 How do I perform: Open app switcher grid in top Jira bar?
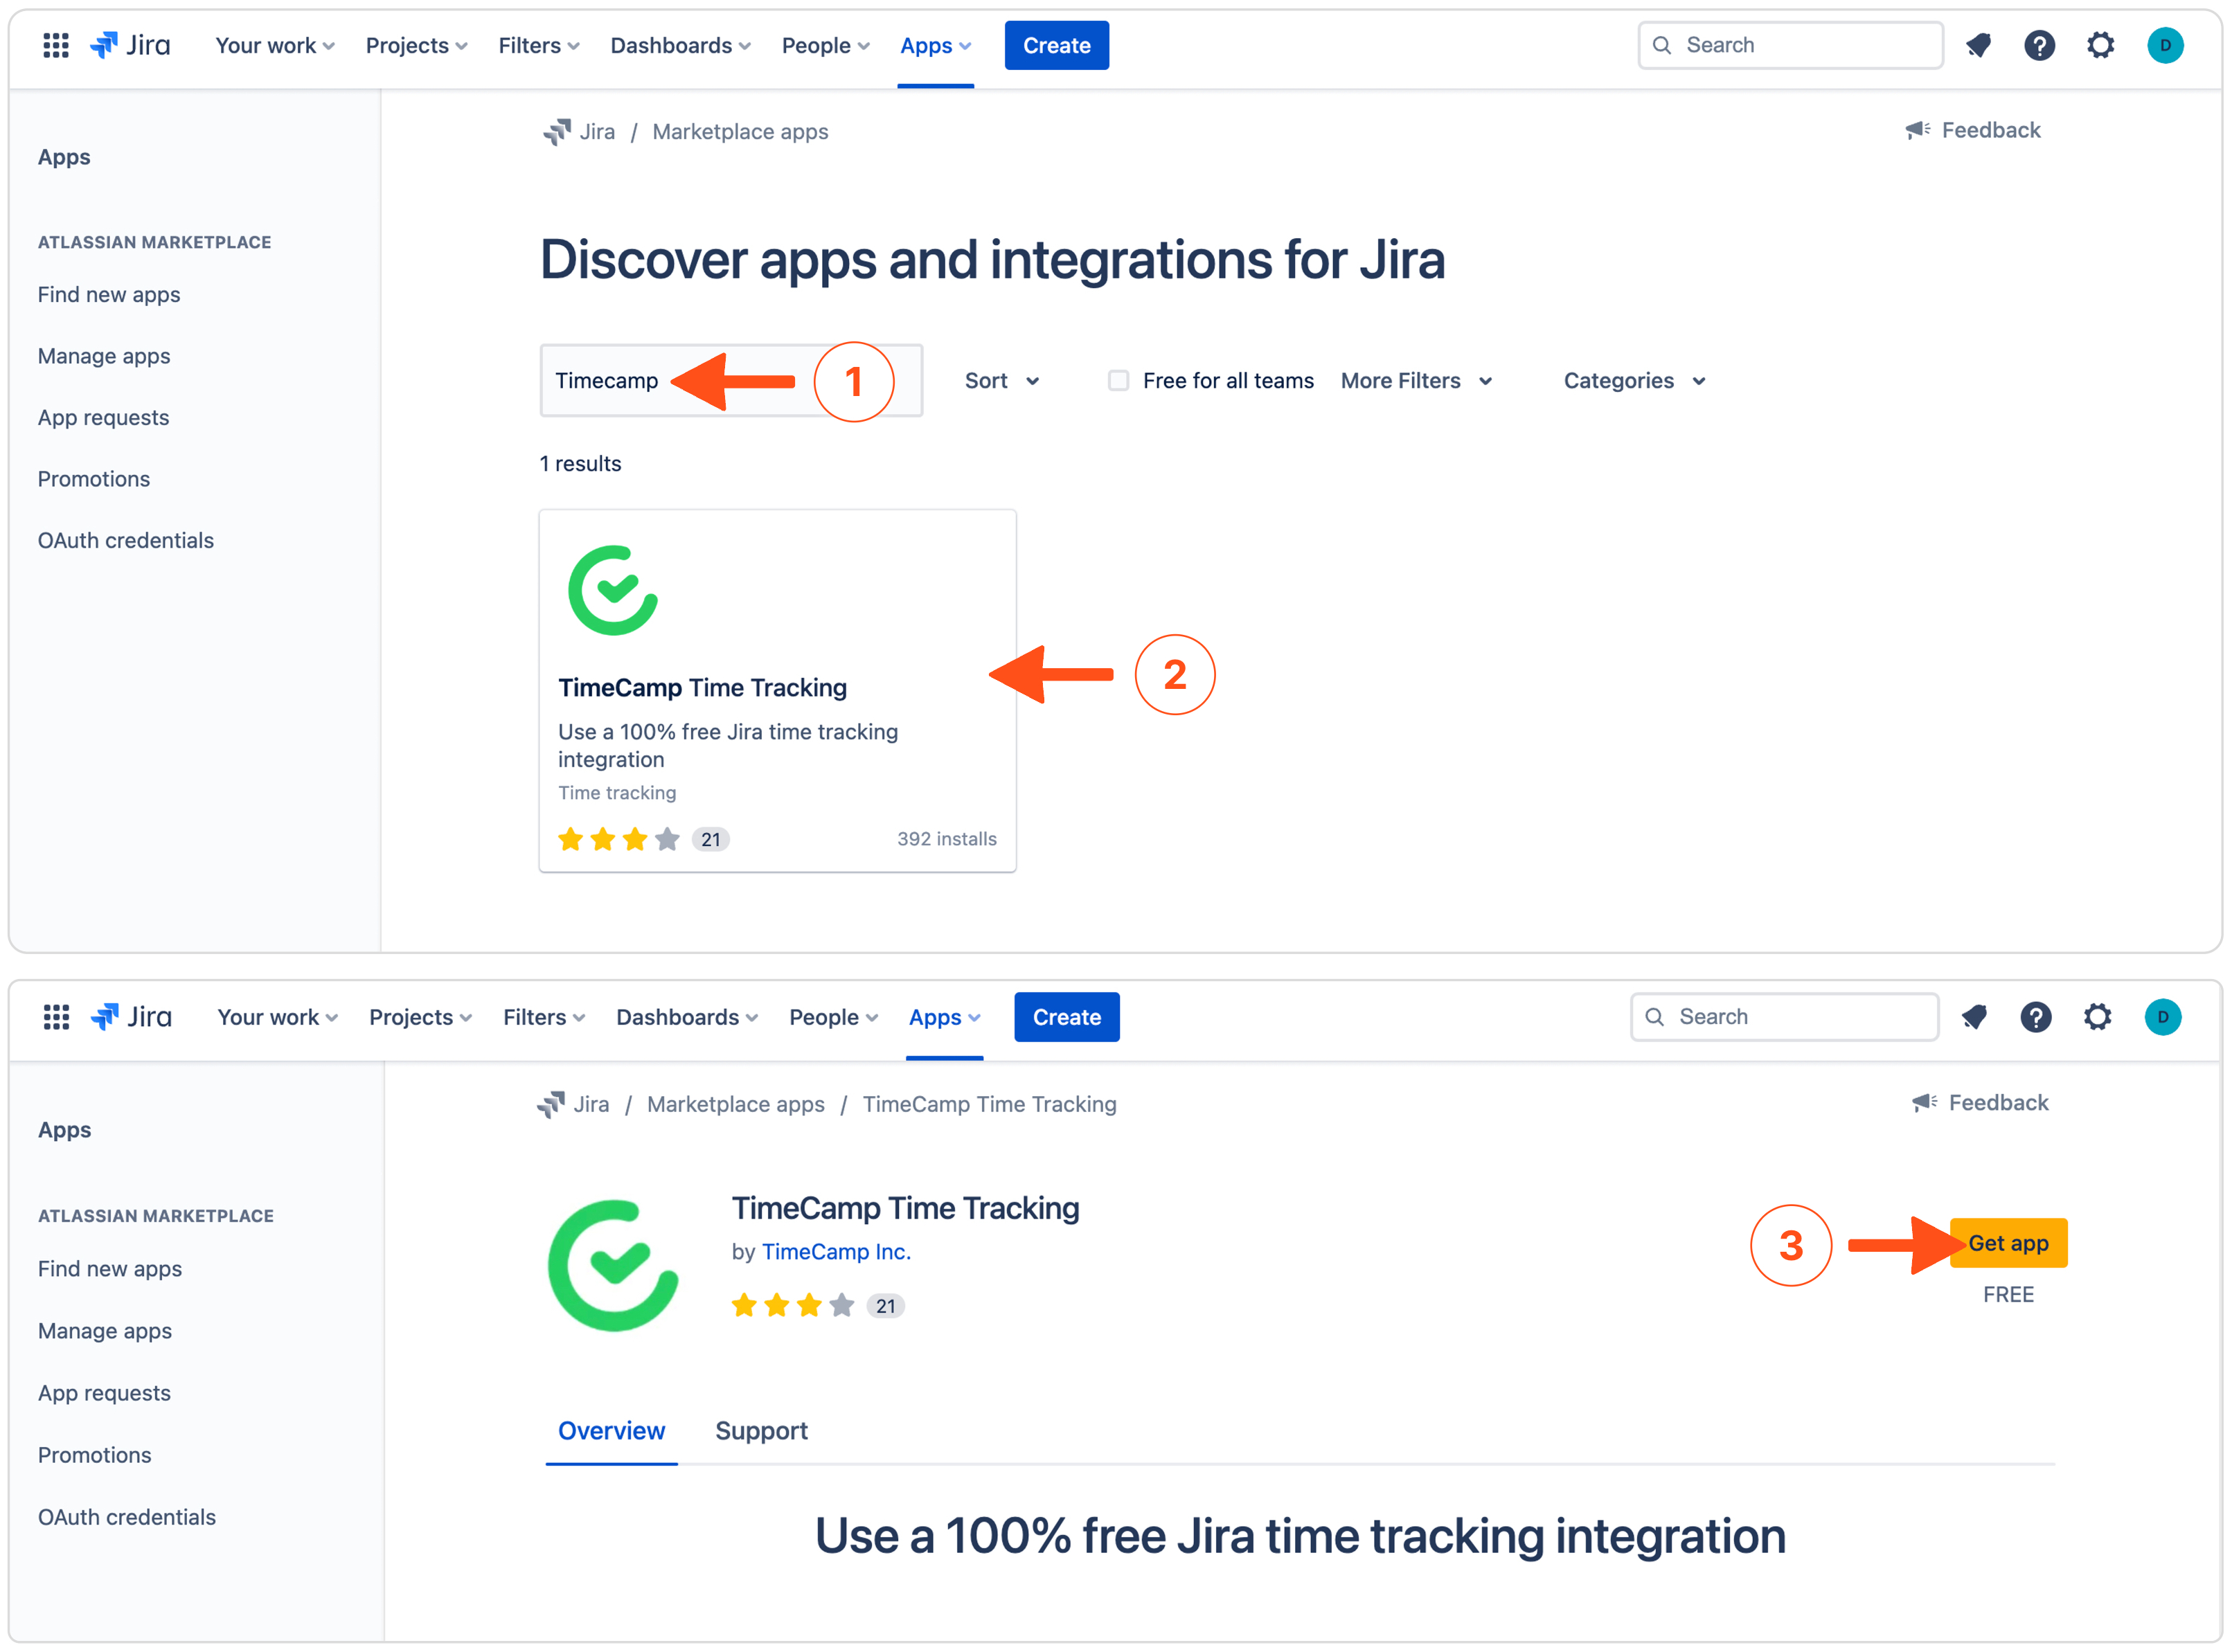[x=56, y=45]
